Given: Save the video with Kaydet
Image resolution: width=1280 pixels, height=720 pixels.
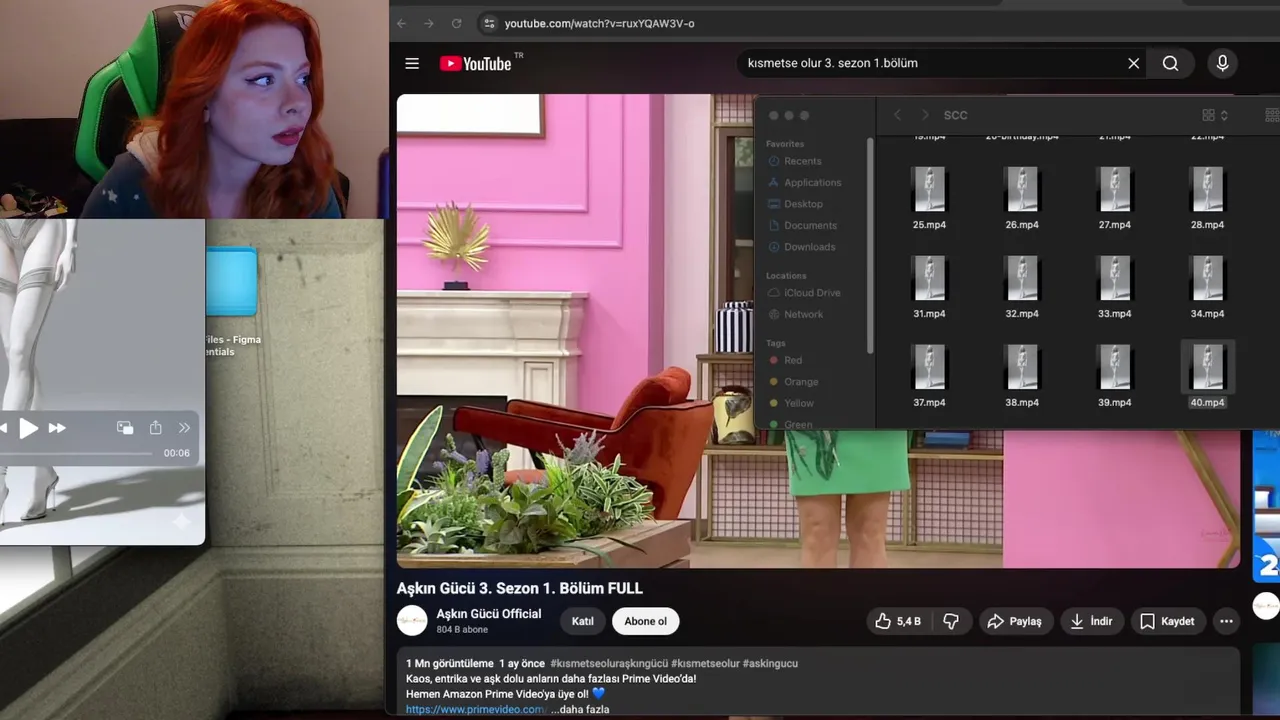Looking at the screenshot, I should [1167, 621].
